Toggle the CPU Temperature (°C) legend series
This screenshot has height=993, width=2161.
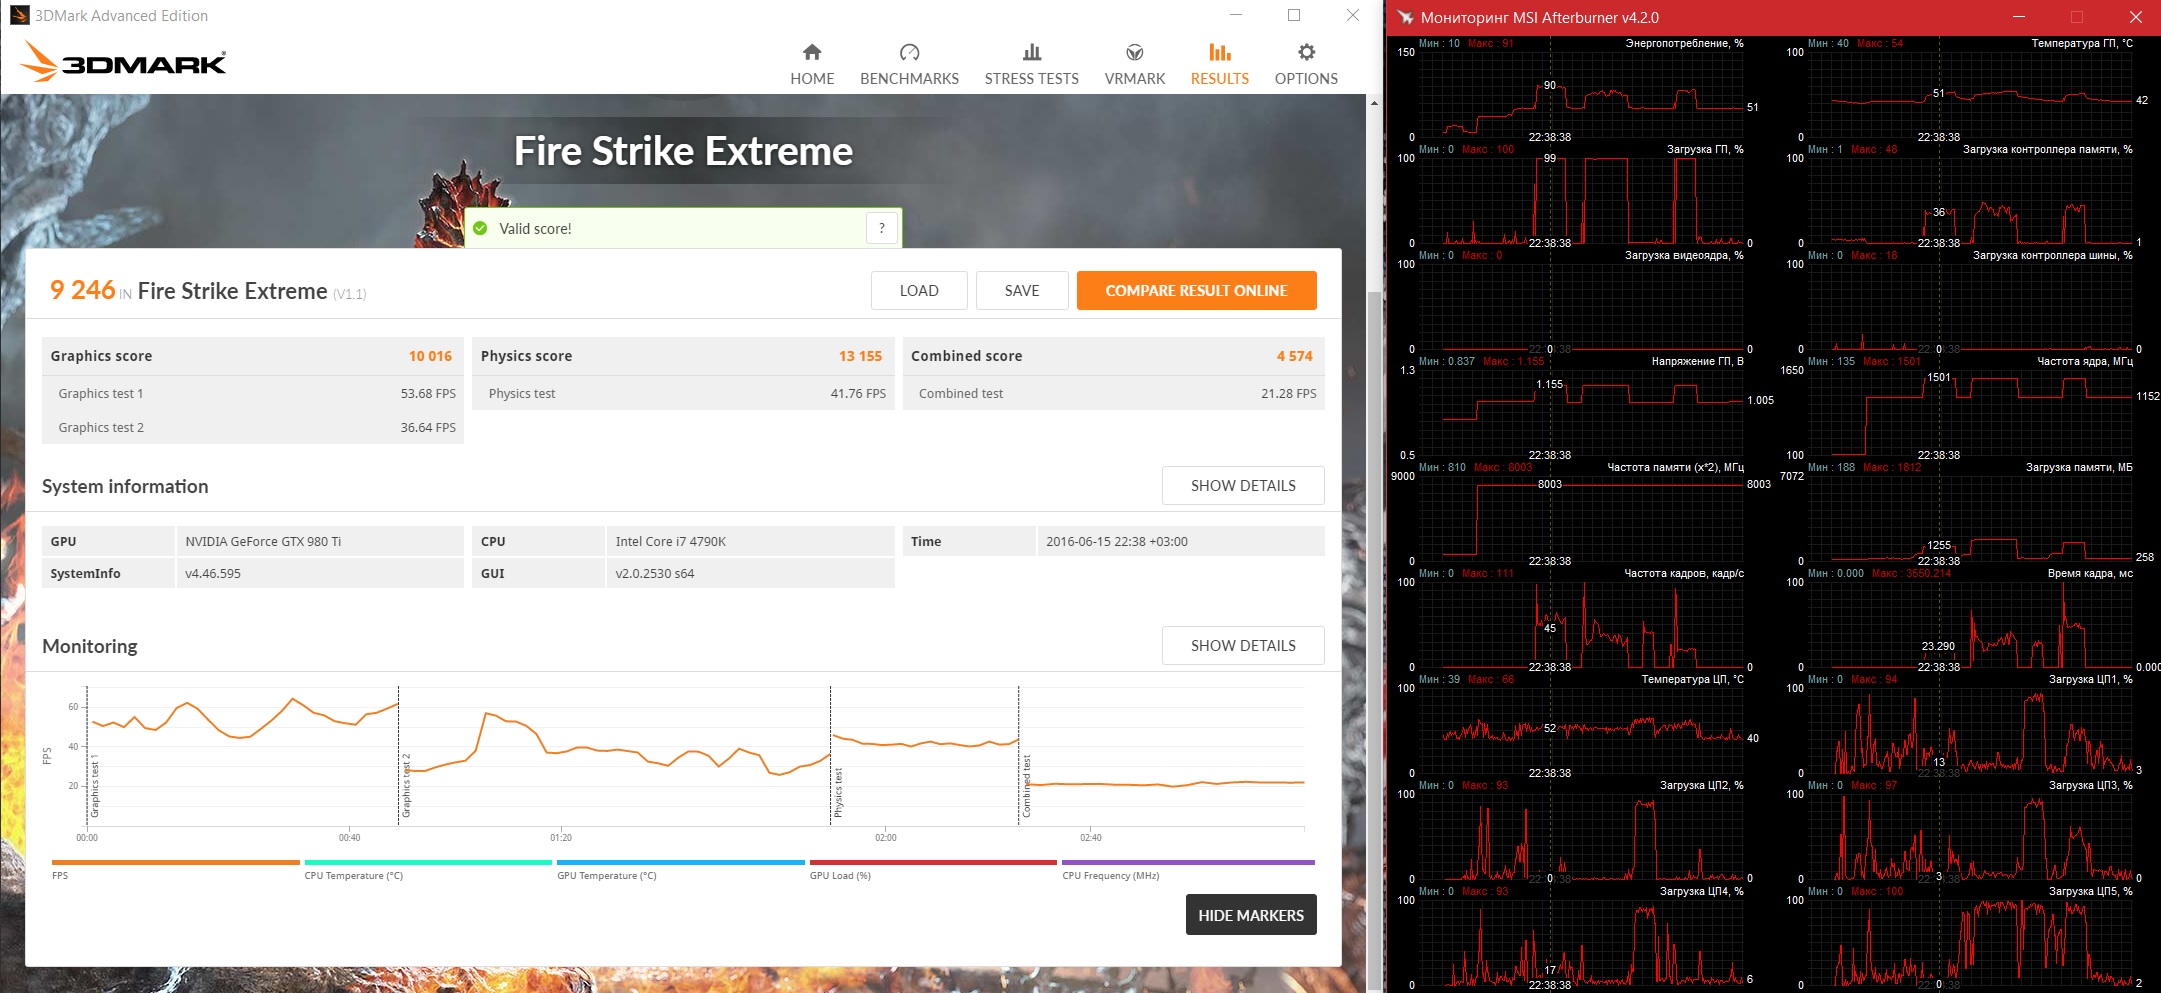click(428, 868)
